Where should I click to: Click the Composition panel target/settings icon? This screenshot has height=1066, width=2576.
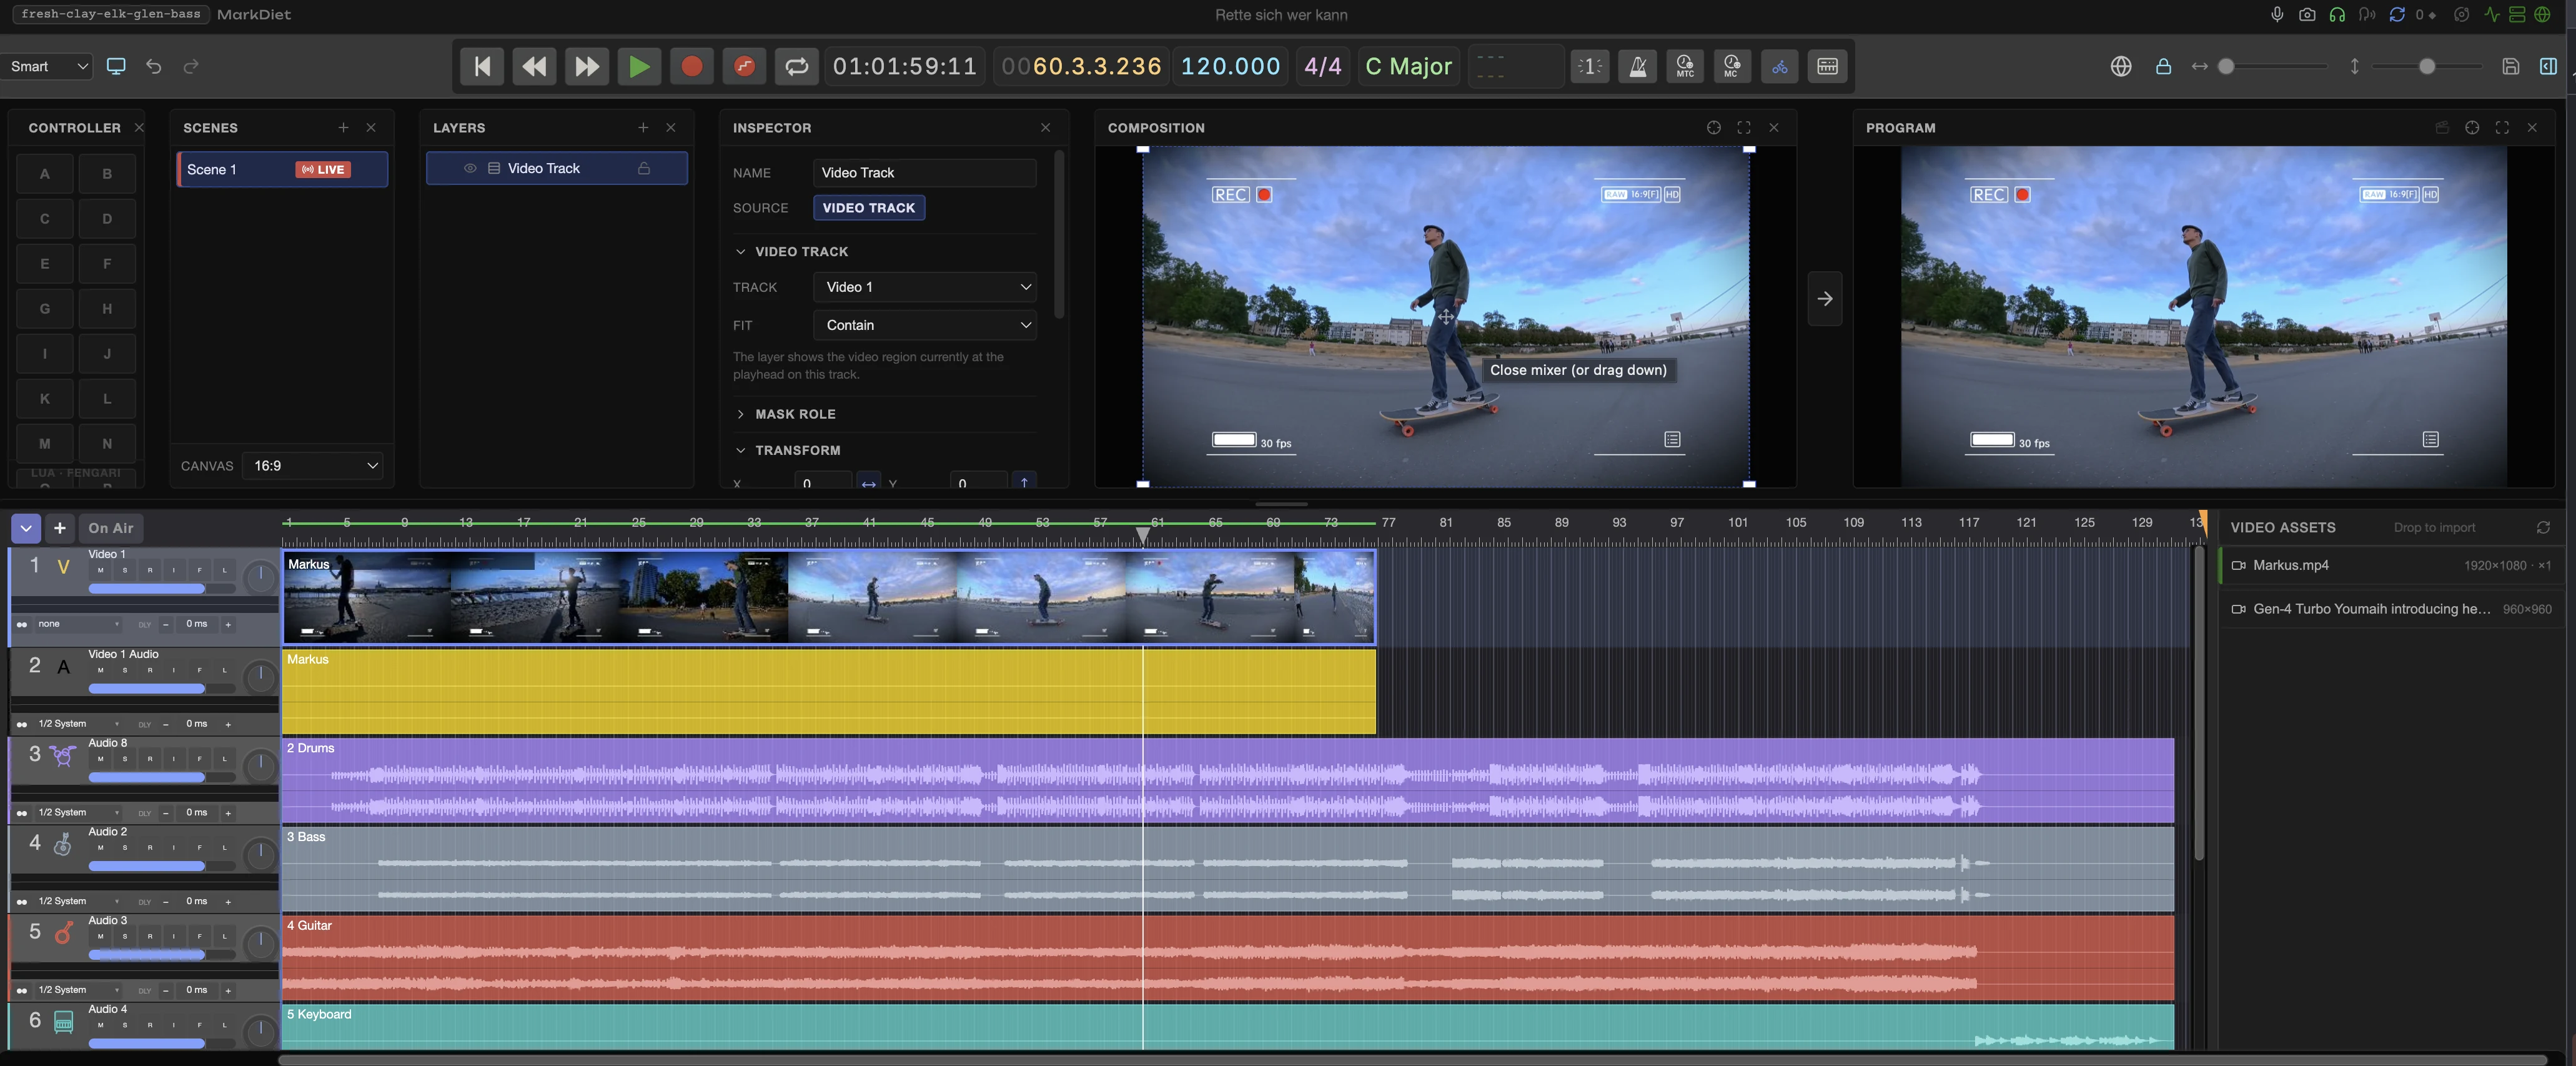point(1713,127)
